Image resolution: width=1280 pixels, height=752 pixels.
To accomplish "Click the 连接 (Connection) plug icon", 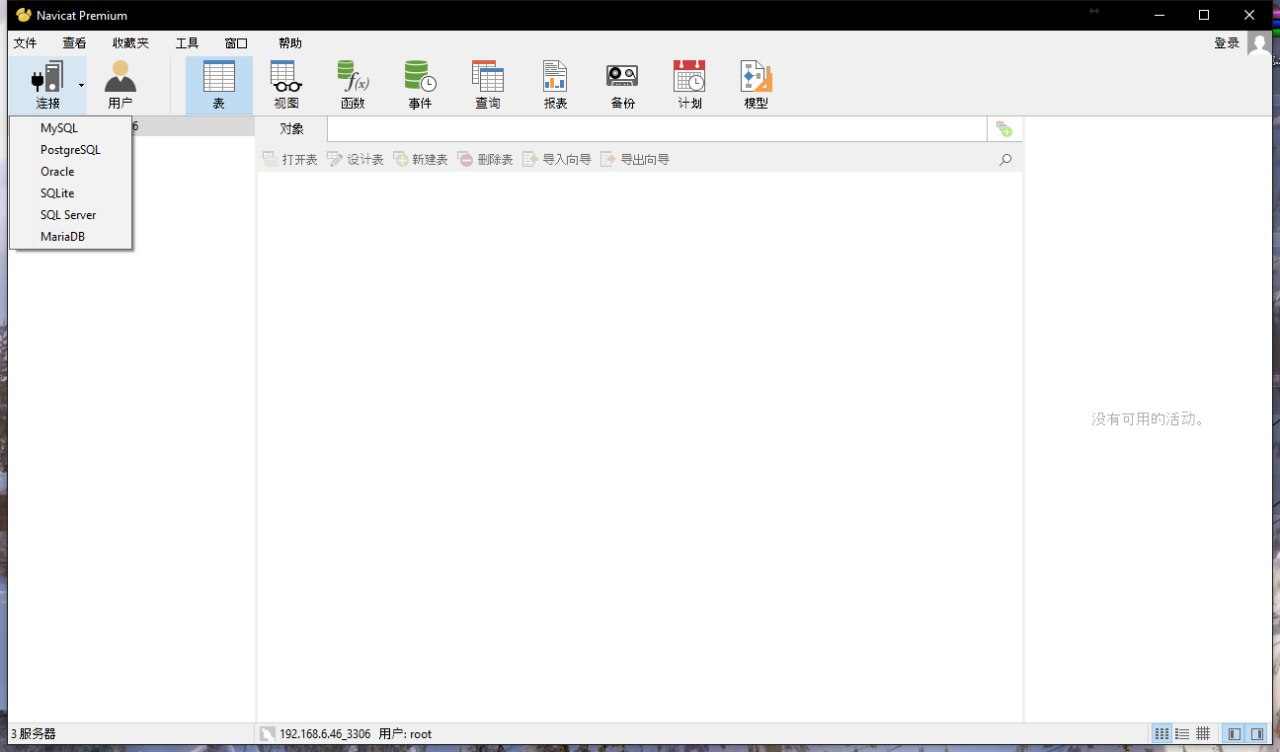I will tap(47, 77).
